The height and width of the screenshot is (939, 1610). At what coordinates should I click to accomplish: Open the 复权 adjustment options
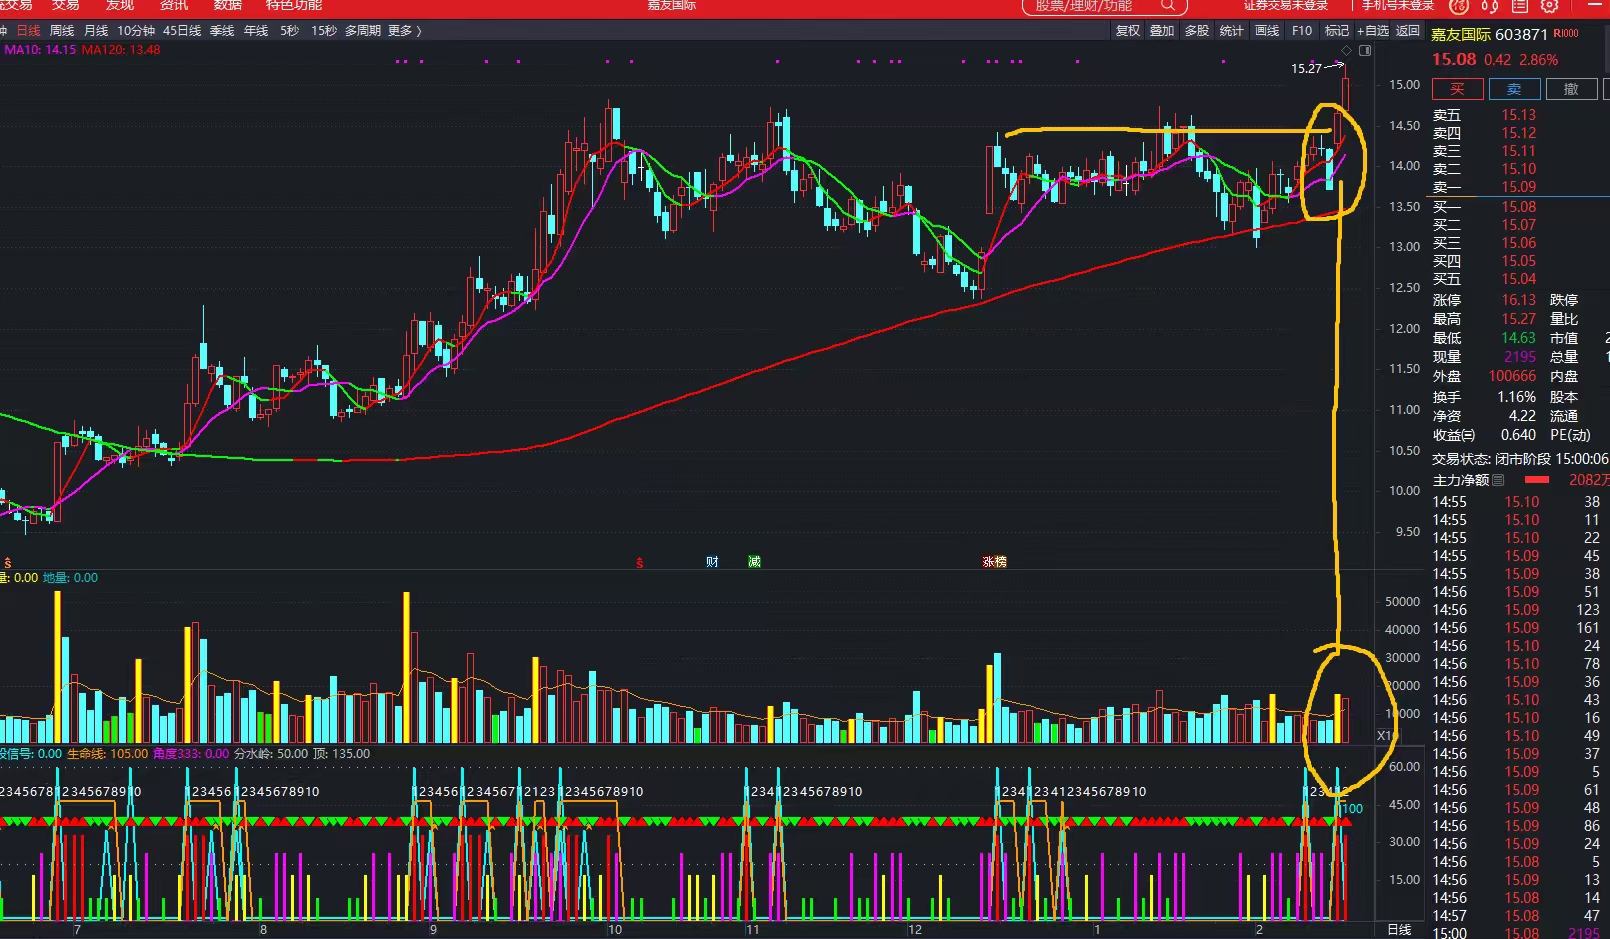pyautogui.click(x=1128, y=31)
